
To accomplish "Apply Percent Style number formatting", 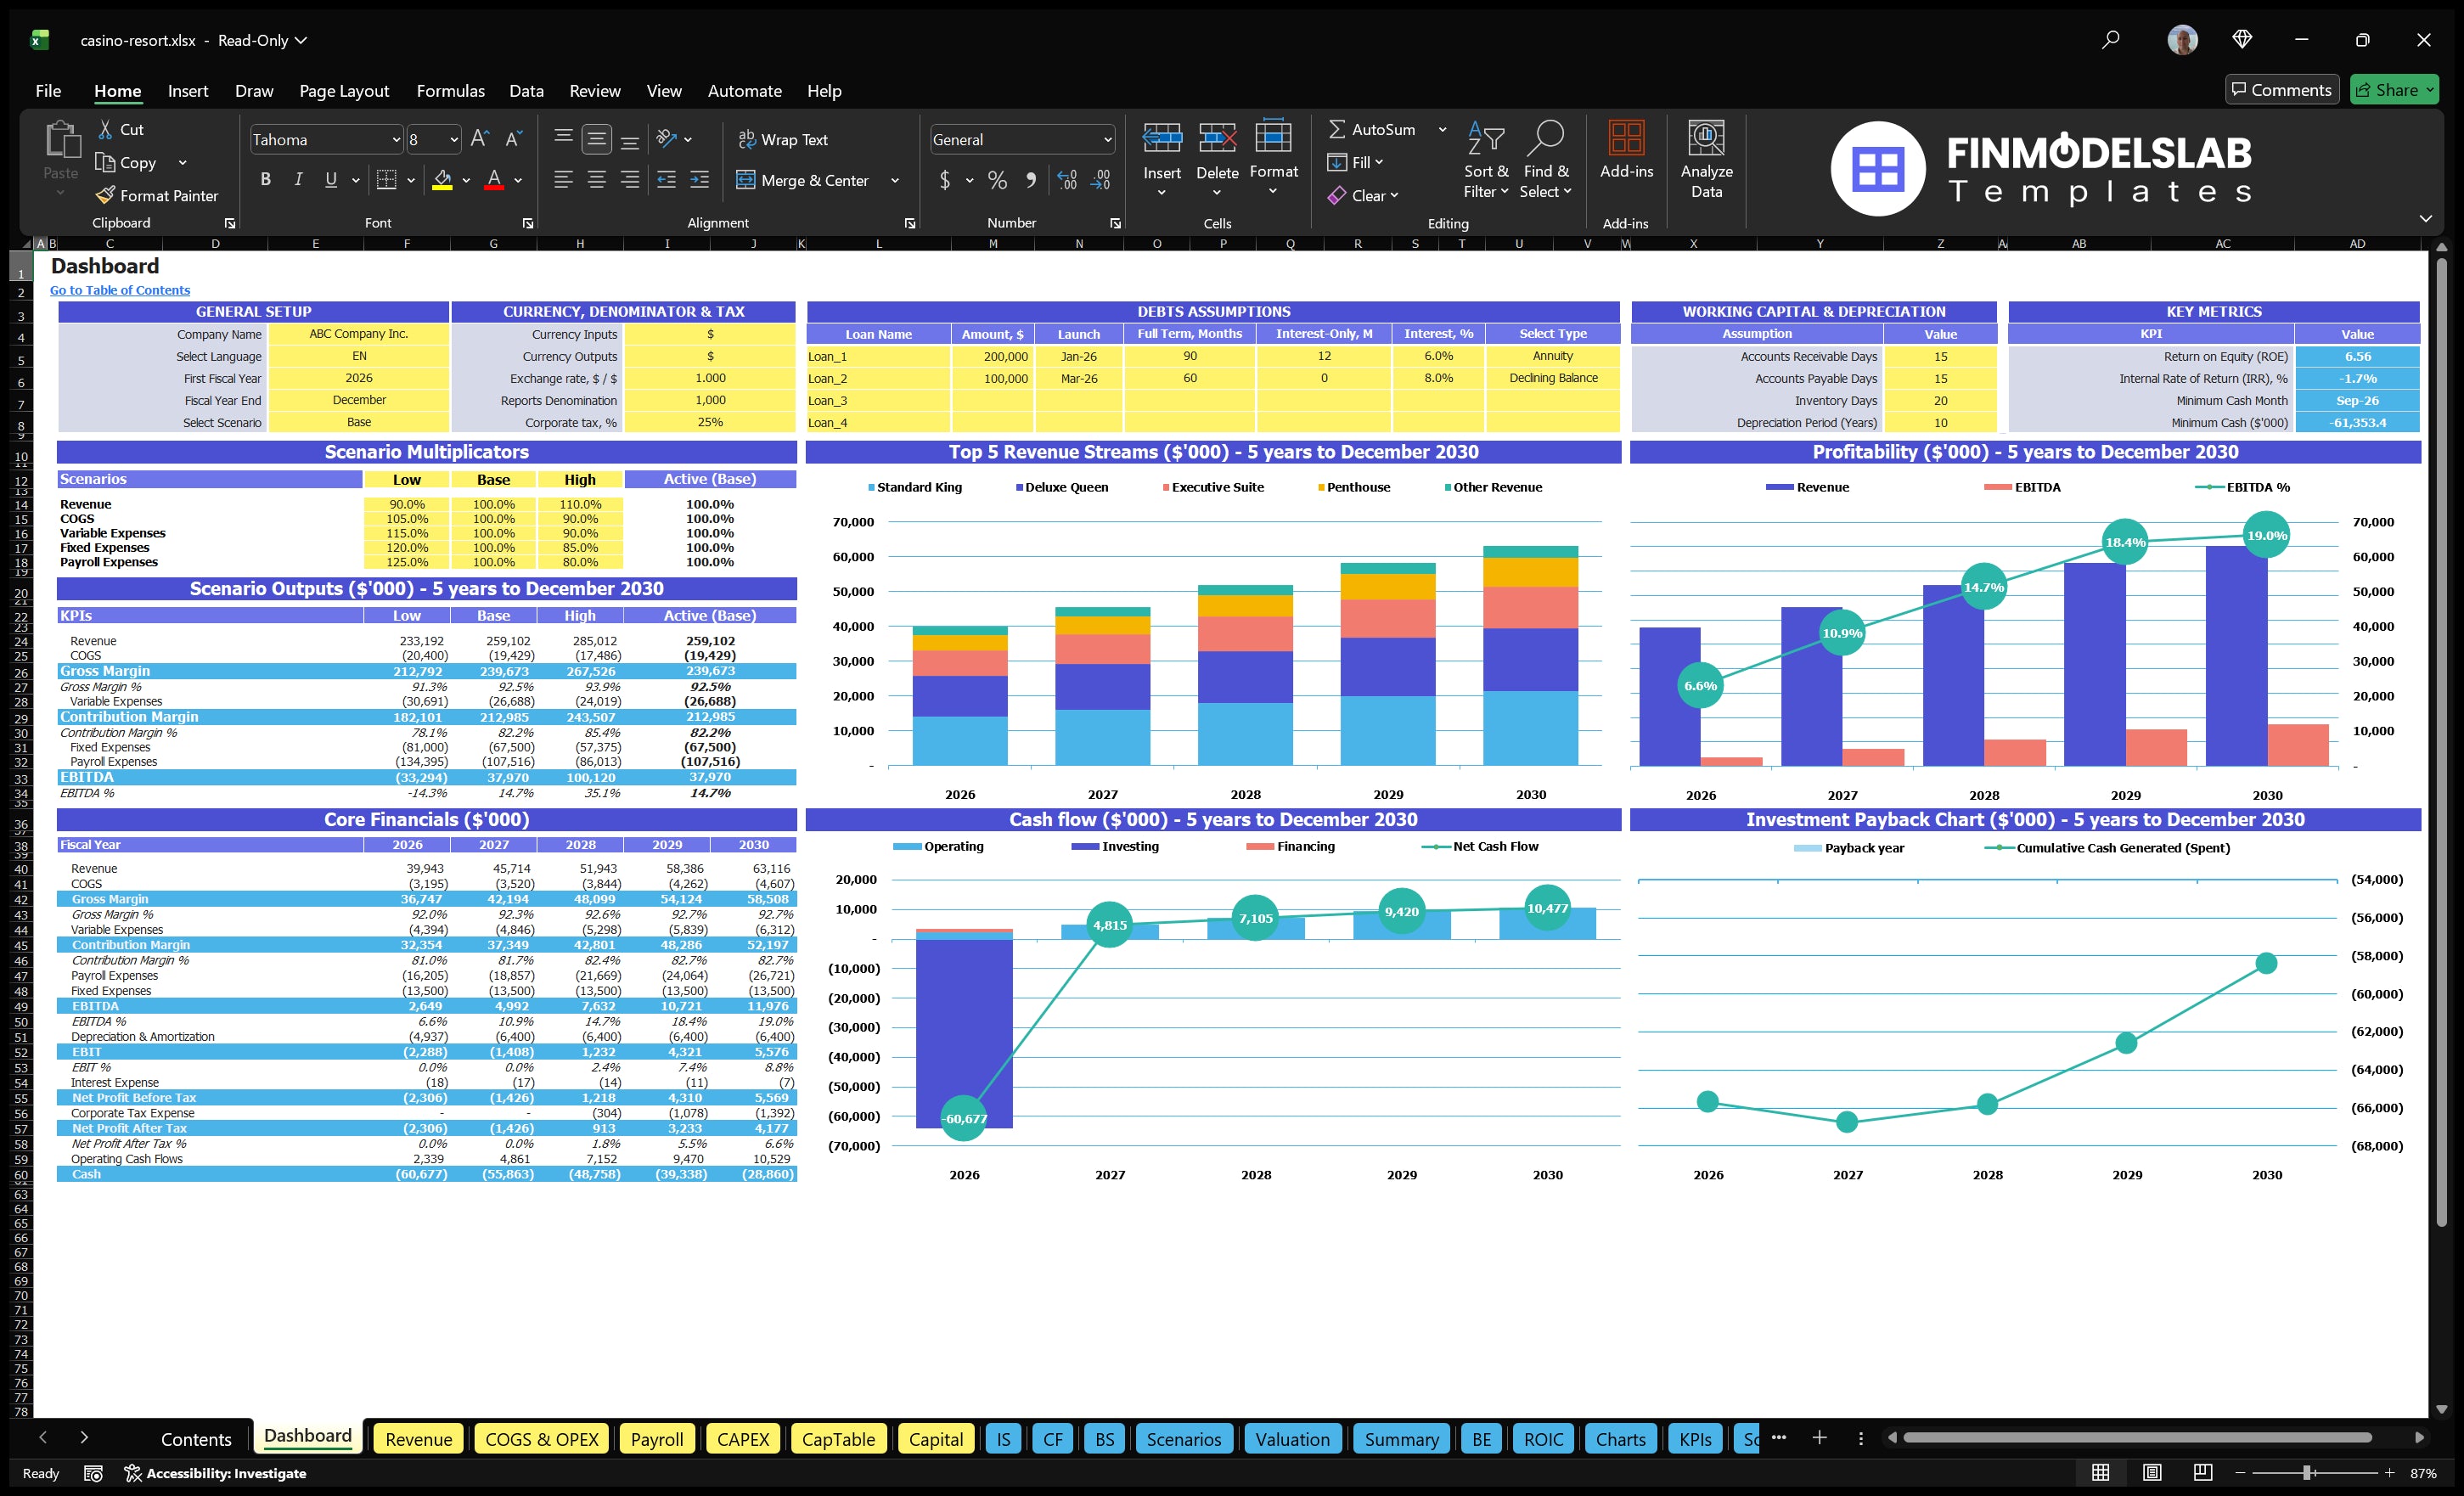I will (x=997, y=180).
